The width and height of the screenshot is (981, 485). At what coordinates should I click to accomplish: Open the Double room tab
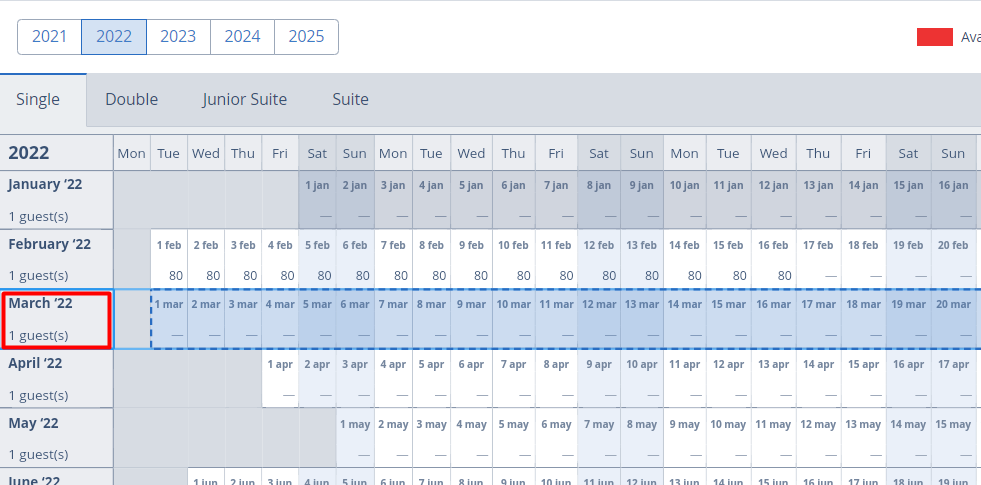(131, 100)
